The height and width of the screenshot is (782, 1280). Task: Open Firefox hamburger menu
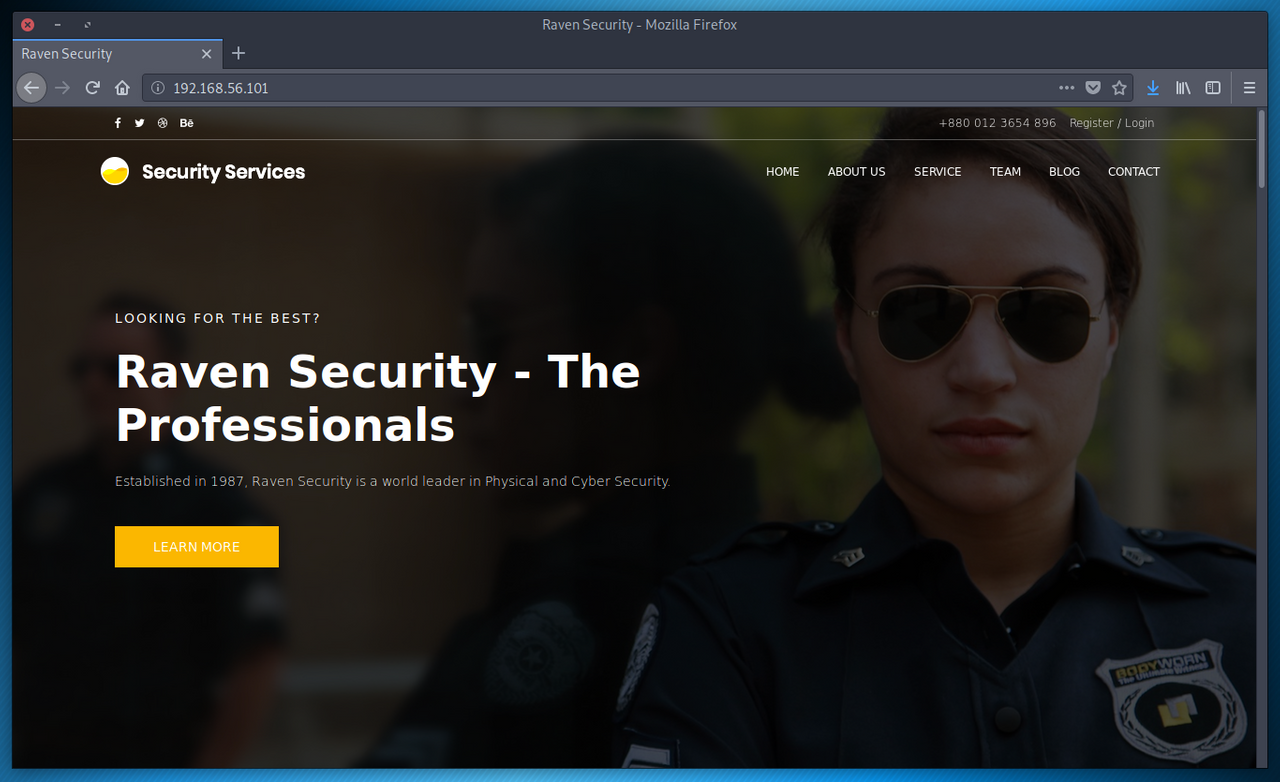tap(1249, 88)
